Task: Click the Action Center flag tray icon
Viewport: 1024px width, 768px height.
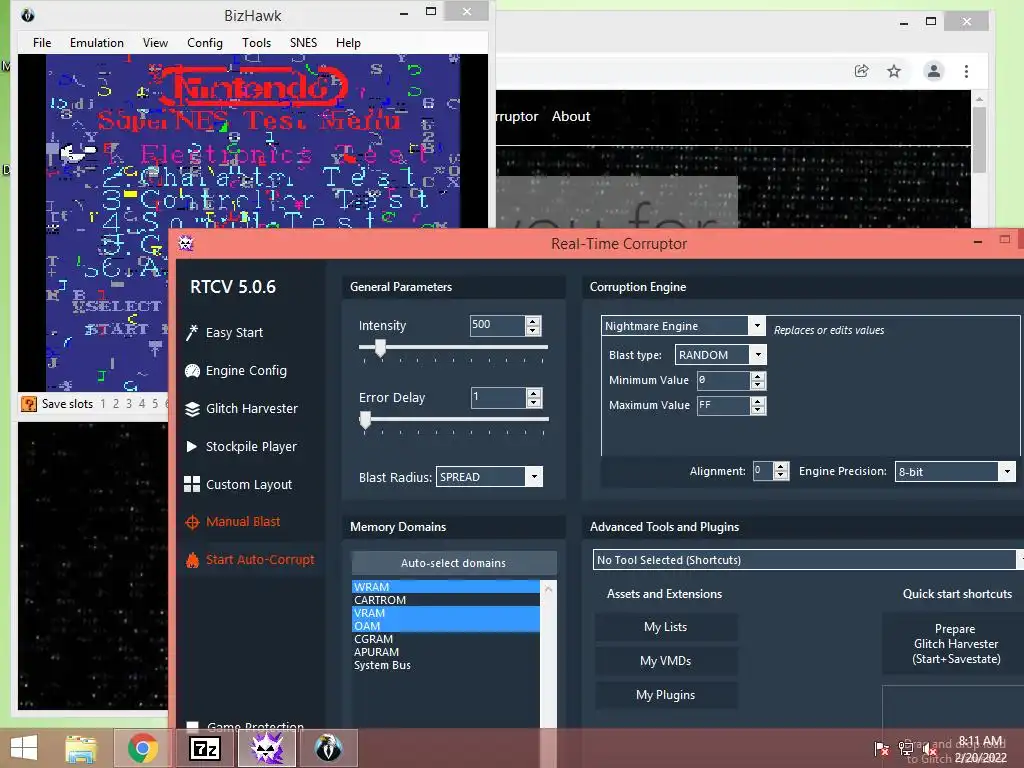Action: click(882, 749)
